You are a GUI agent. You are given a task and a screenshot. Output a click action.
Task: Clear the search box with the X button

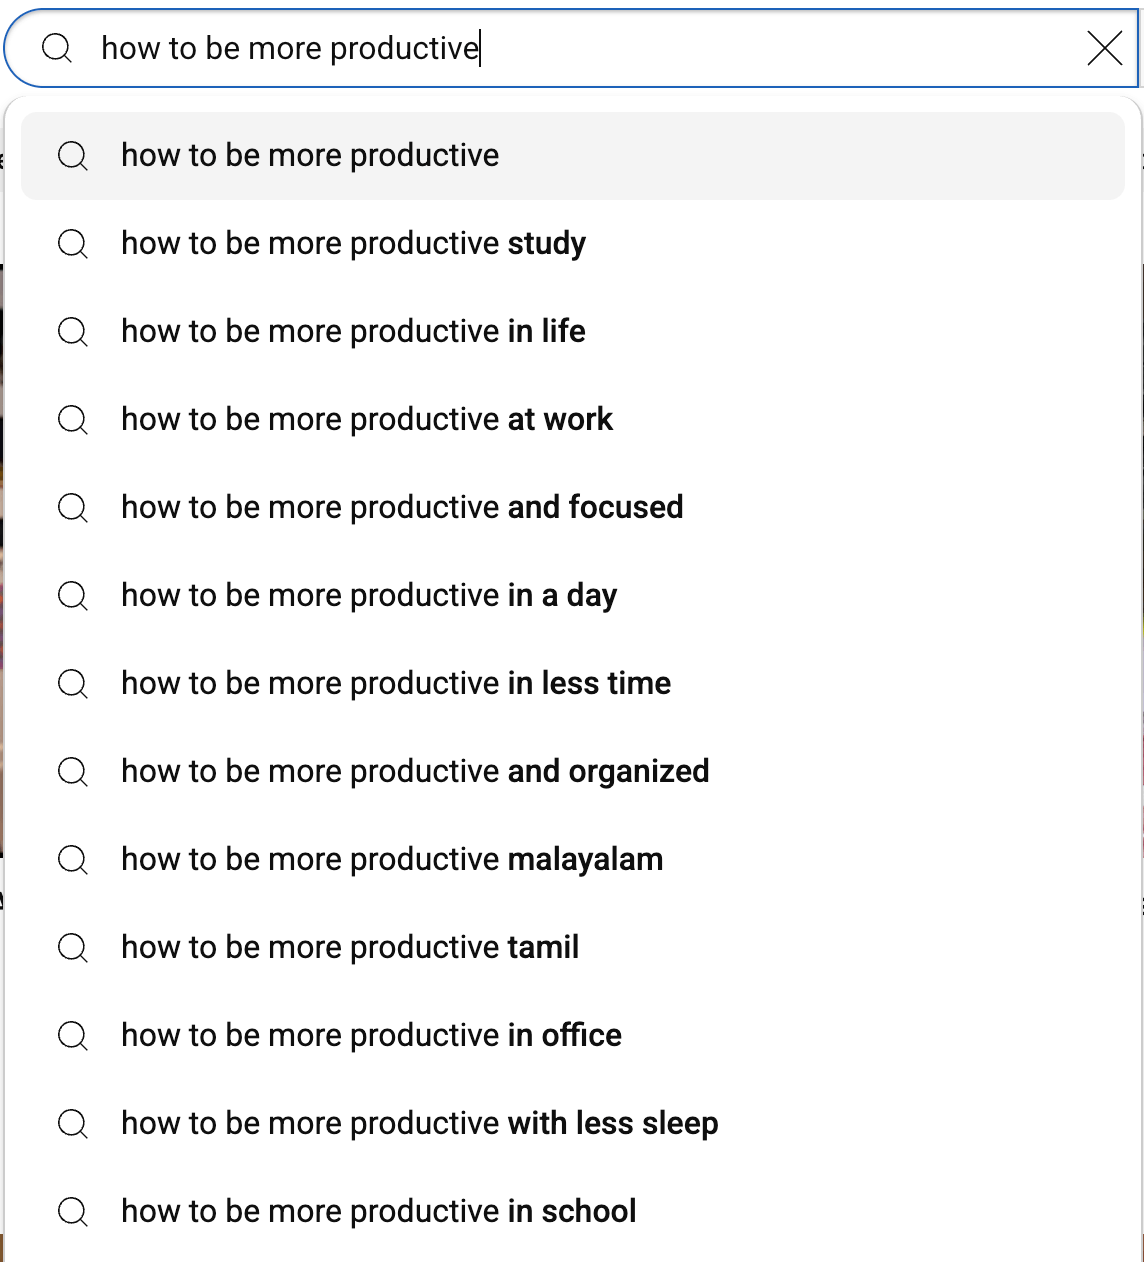point(1104,47)
